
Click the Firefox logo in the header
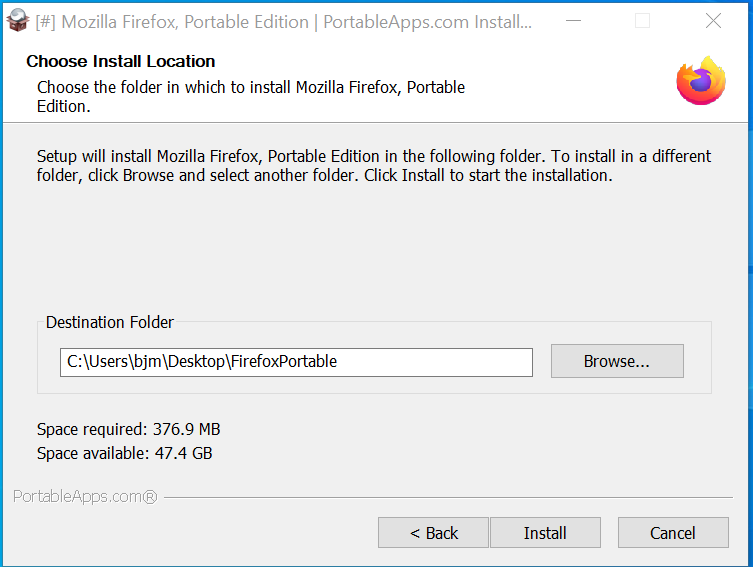[700, 81]
